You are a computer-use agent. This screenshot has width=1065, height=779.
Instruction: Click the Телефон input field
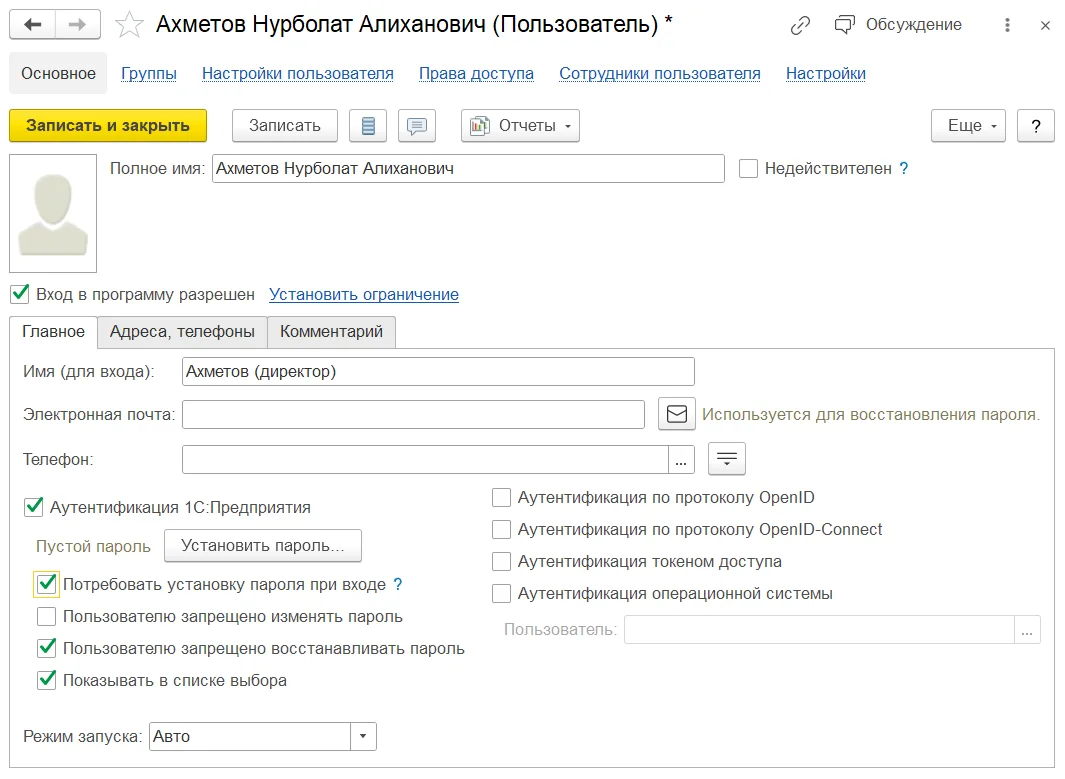[426, 460]
